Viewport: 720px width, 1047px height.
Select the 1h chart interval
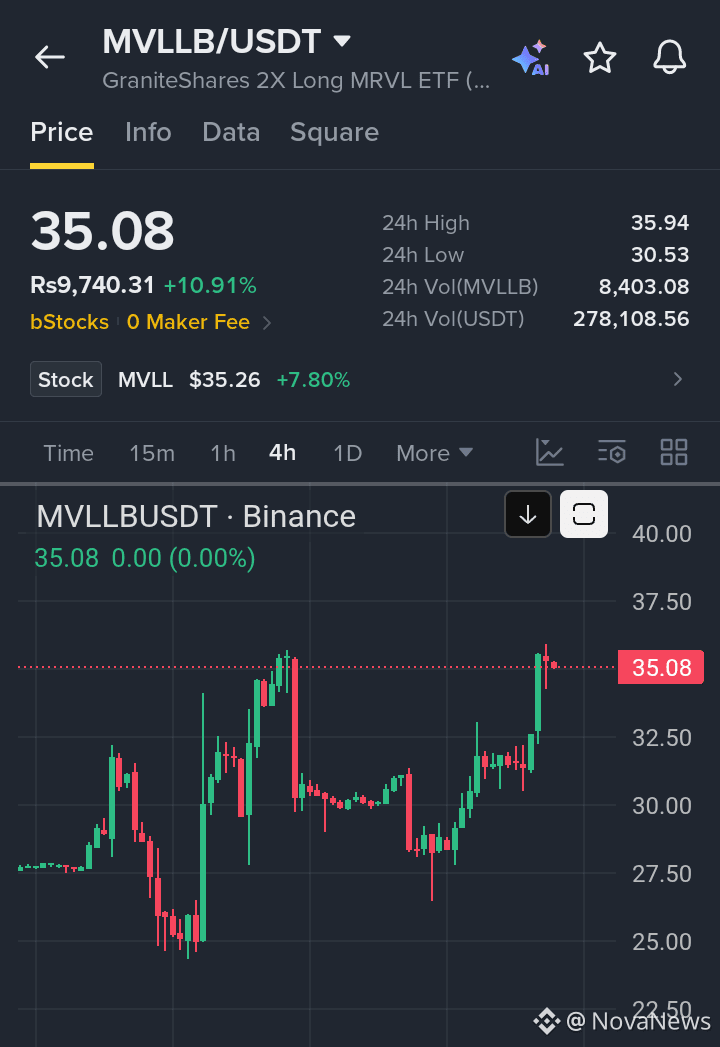(x=223, y=453)
